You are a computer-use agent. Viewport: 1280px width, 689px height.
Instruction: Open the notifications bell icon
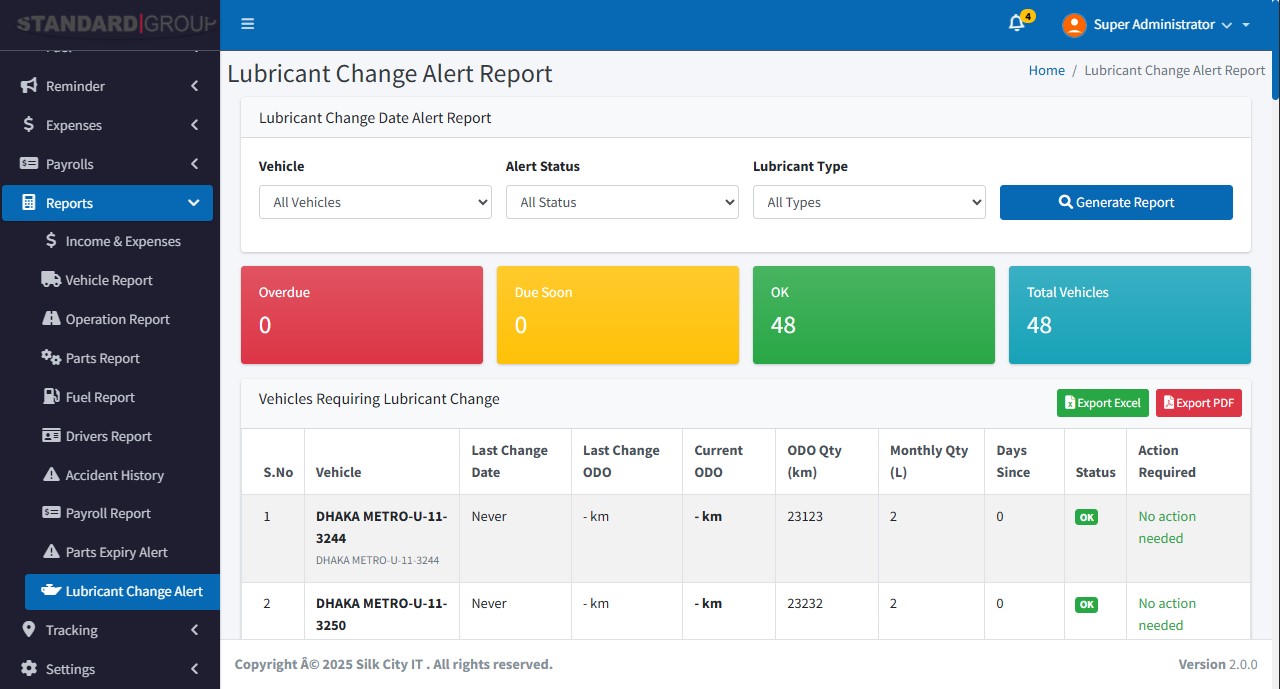coord(1017,24)
